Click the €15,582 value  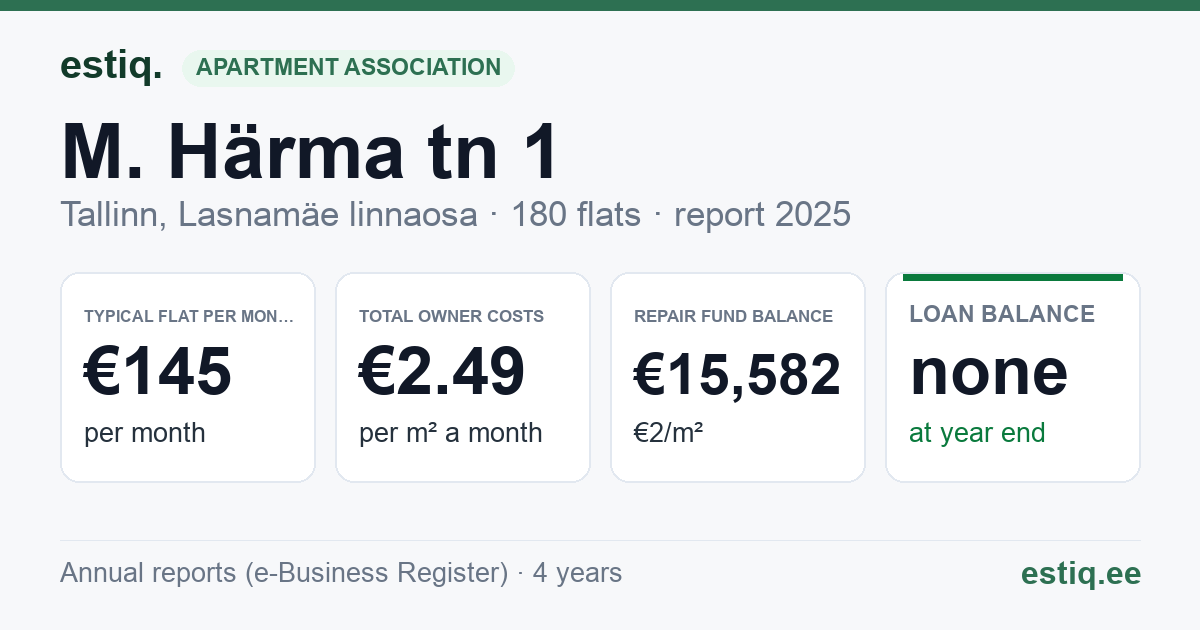737,375
